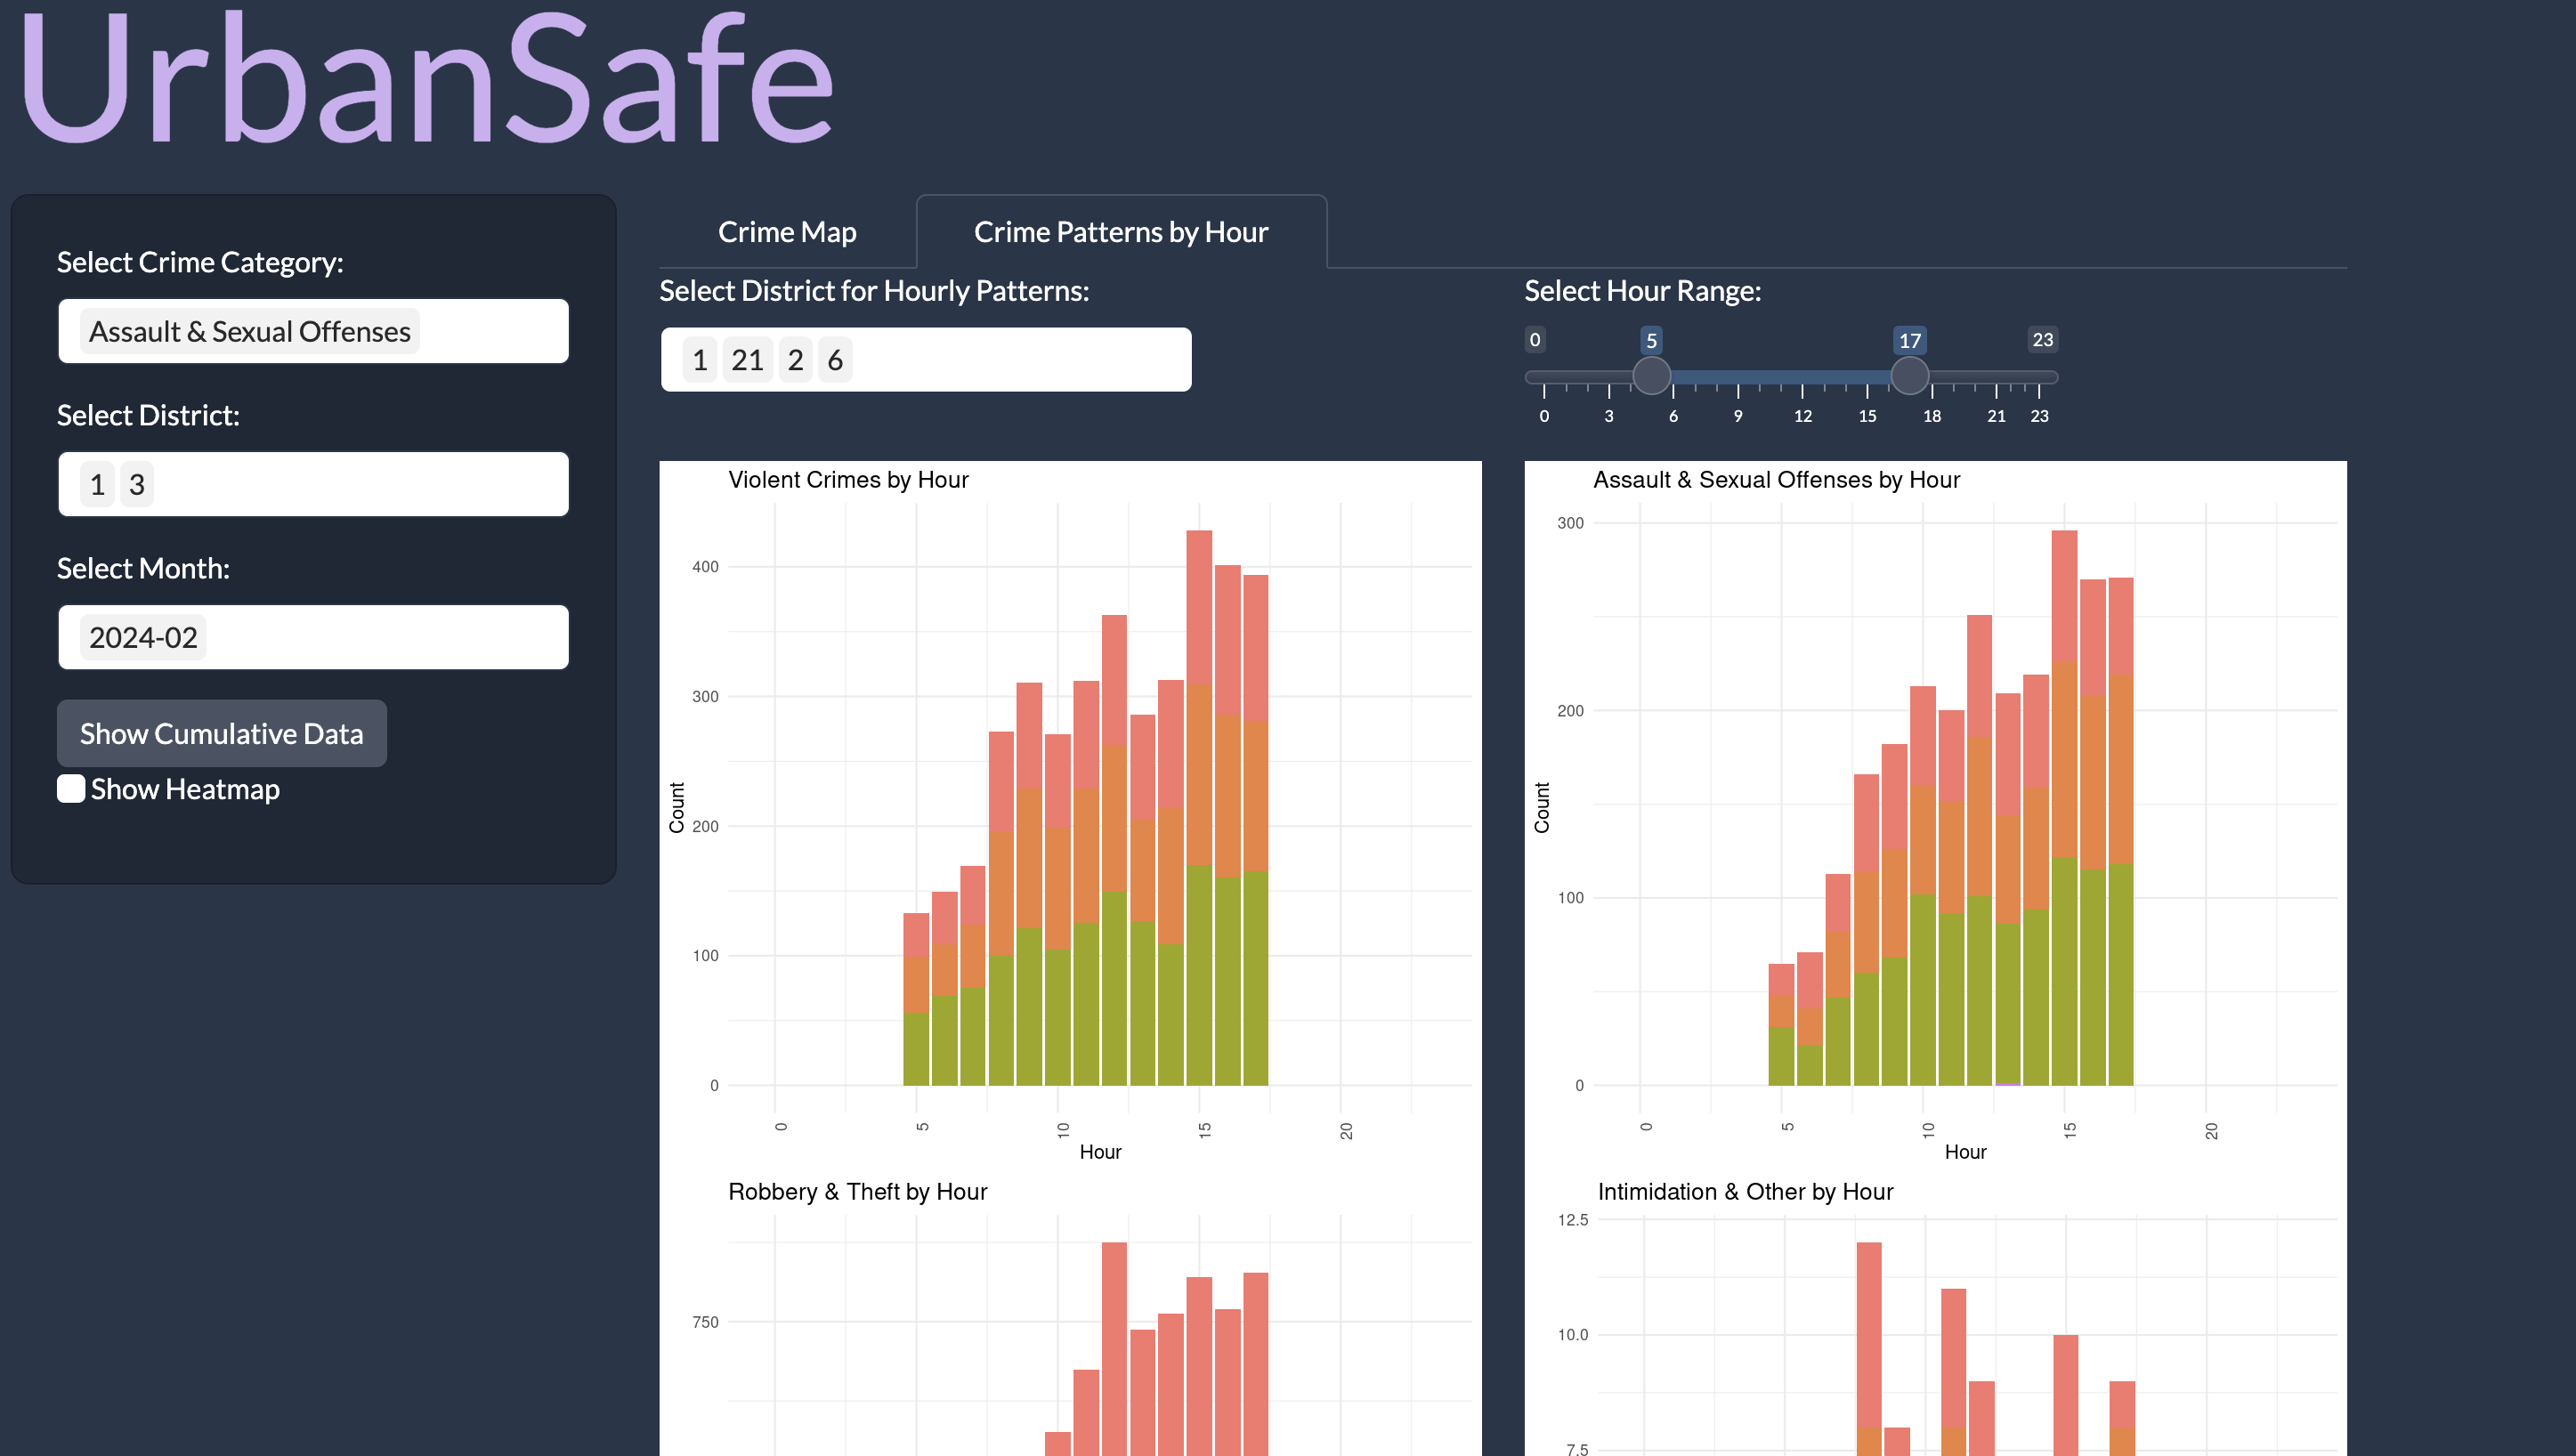Switch to the Crime Map tab

(787, 232)
